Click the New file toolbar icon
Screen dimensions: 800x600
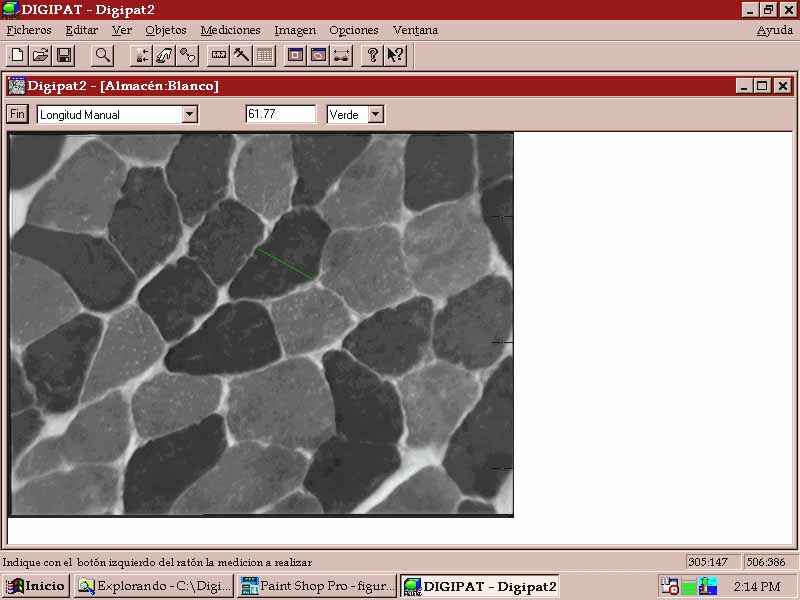coord(17,55)
